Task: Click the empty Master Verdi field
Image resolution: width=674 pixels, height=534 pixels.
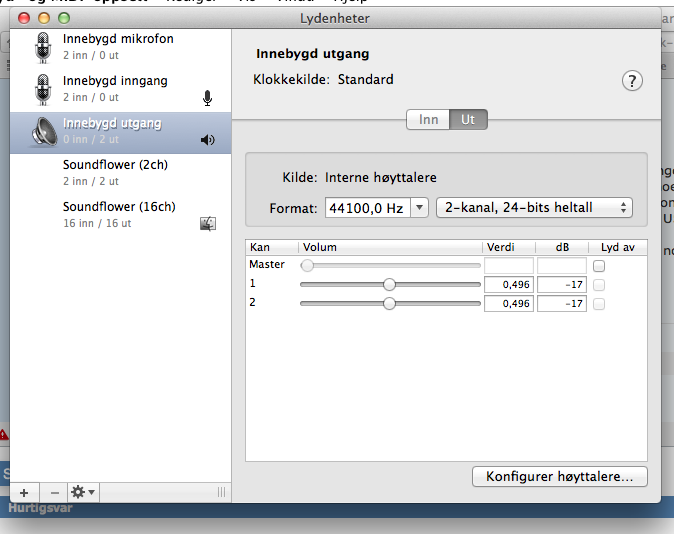Action: tap(509, 265)
